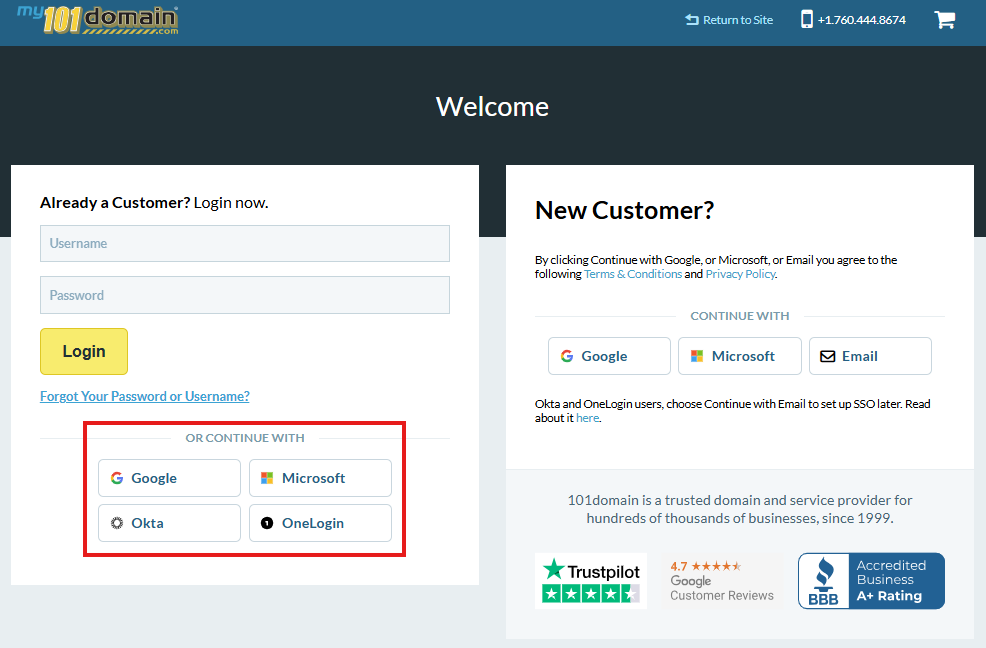Click Continue with Google for new customers

click(608, 356)
